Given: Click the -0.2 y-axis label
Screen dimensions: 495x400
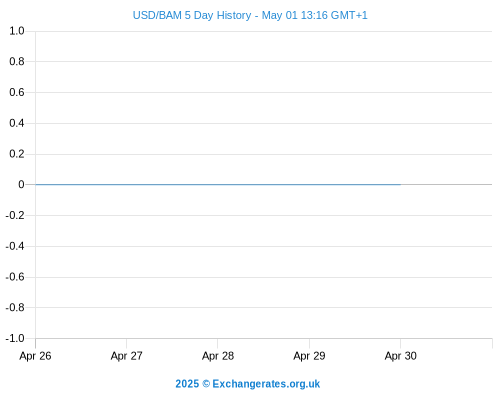Looking at the screenshot, I should [15, 215].
